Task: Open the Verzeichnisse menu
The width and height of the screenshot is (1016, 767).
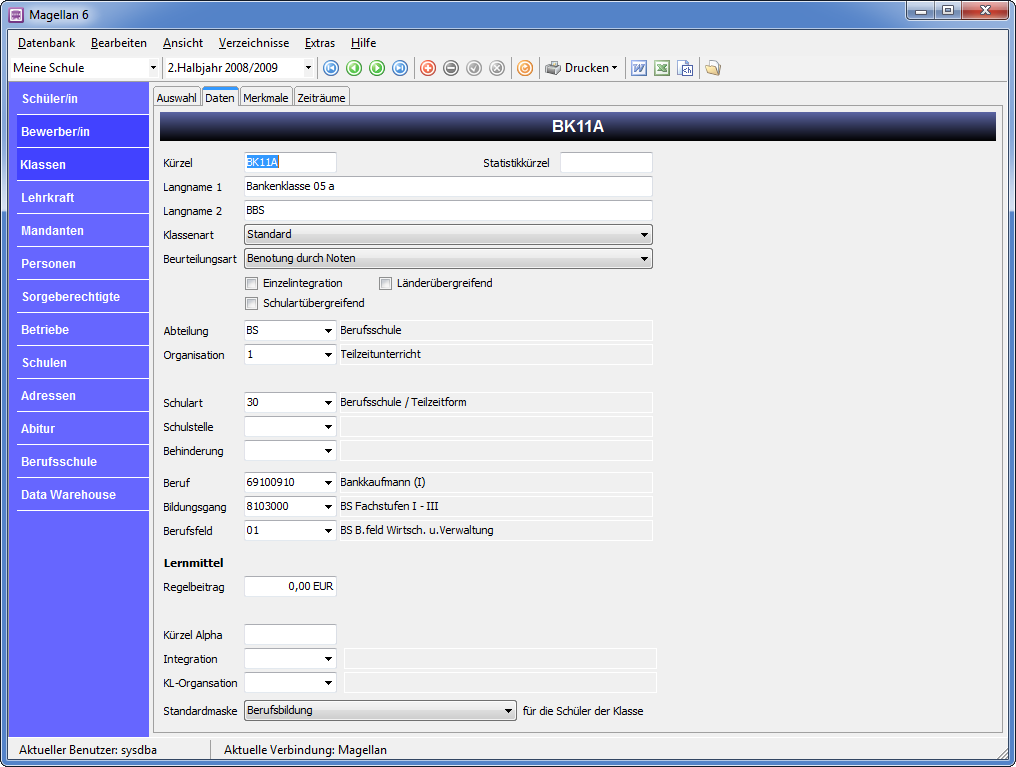Action: [254, 43]
